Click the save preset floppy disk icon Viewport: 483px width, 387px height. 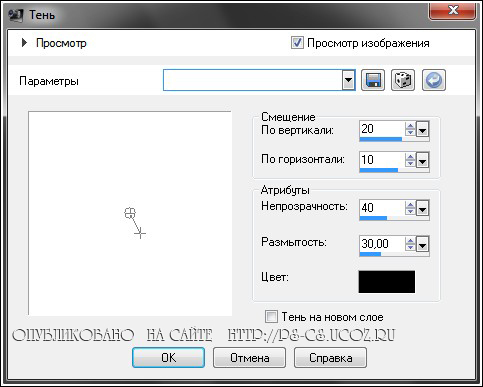click(x=373, y=80)
